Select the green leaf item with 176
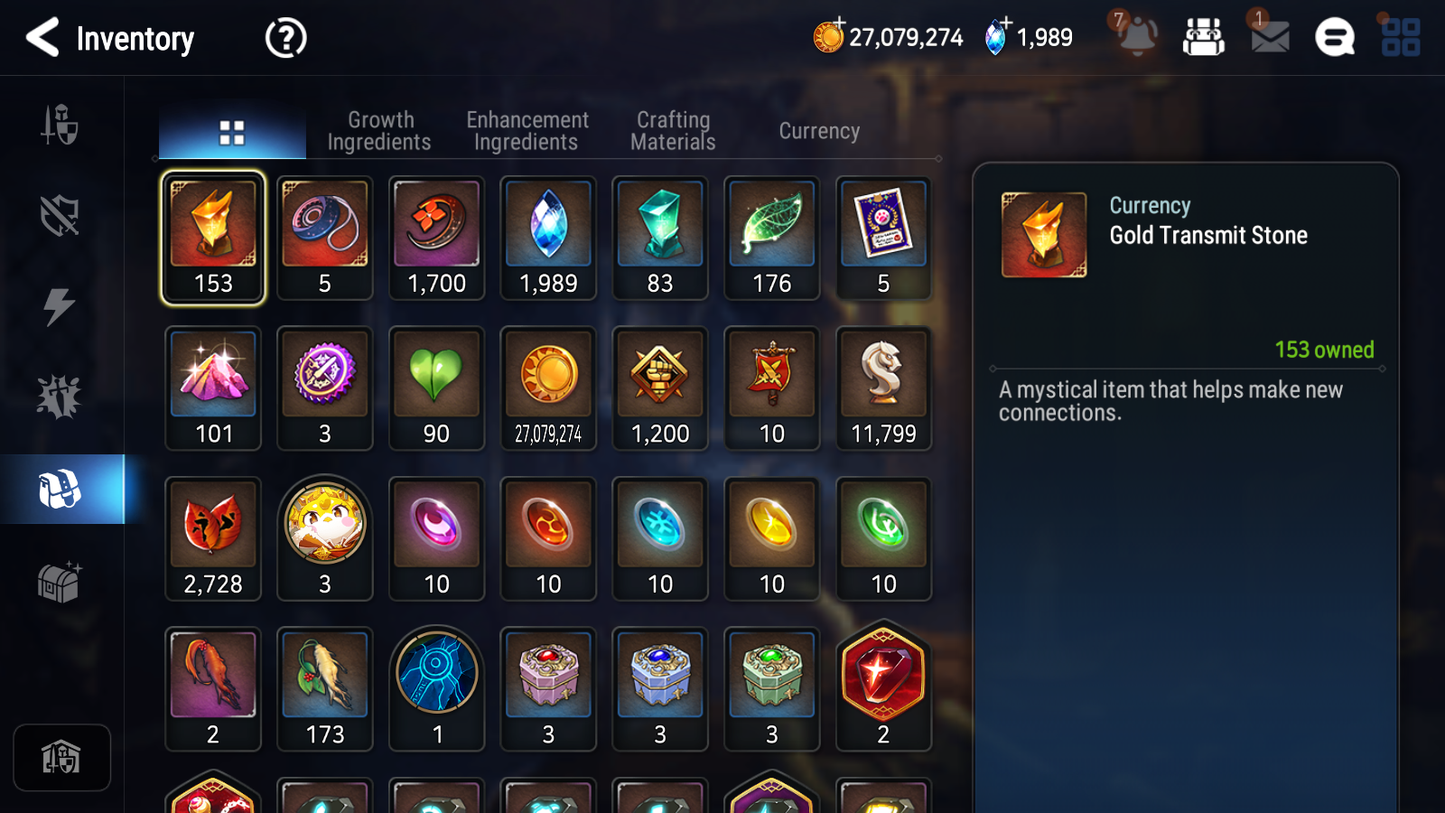Screen dimensions: 1445x813 coord(771,238)
